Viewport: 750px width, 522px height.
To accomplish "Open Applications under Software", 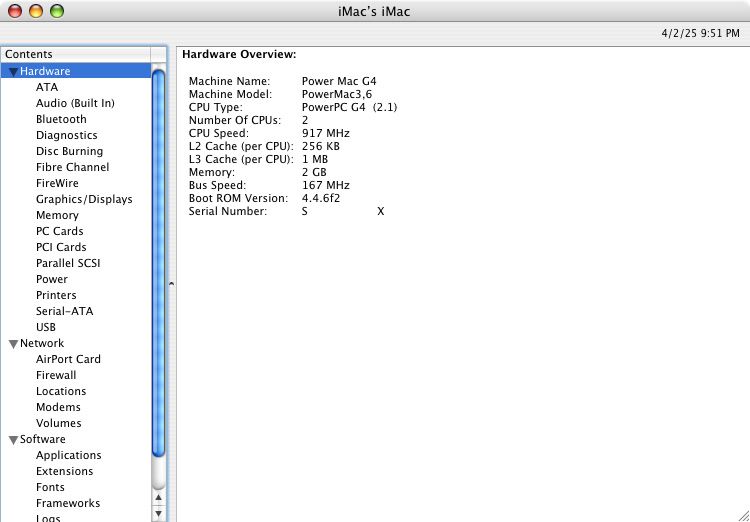I will click(69, 455).
